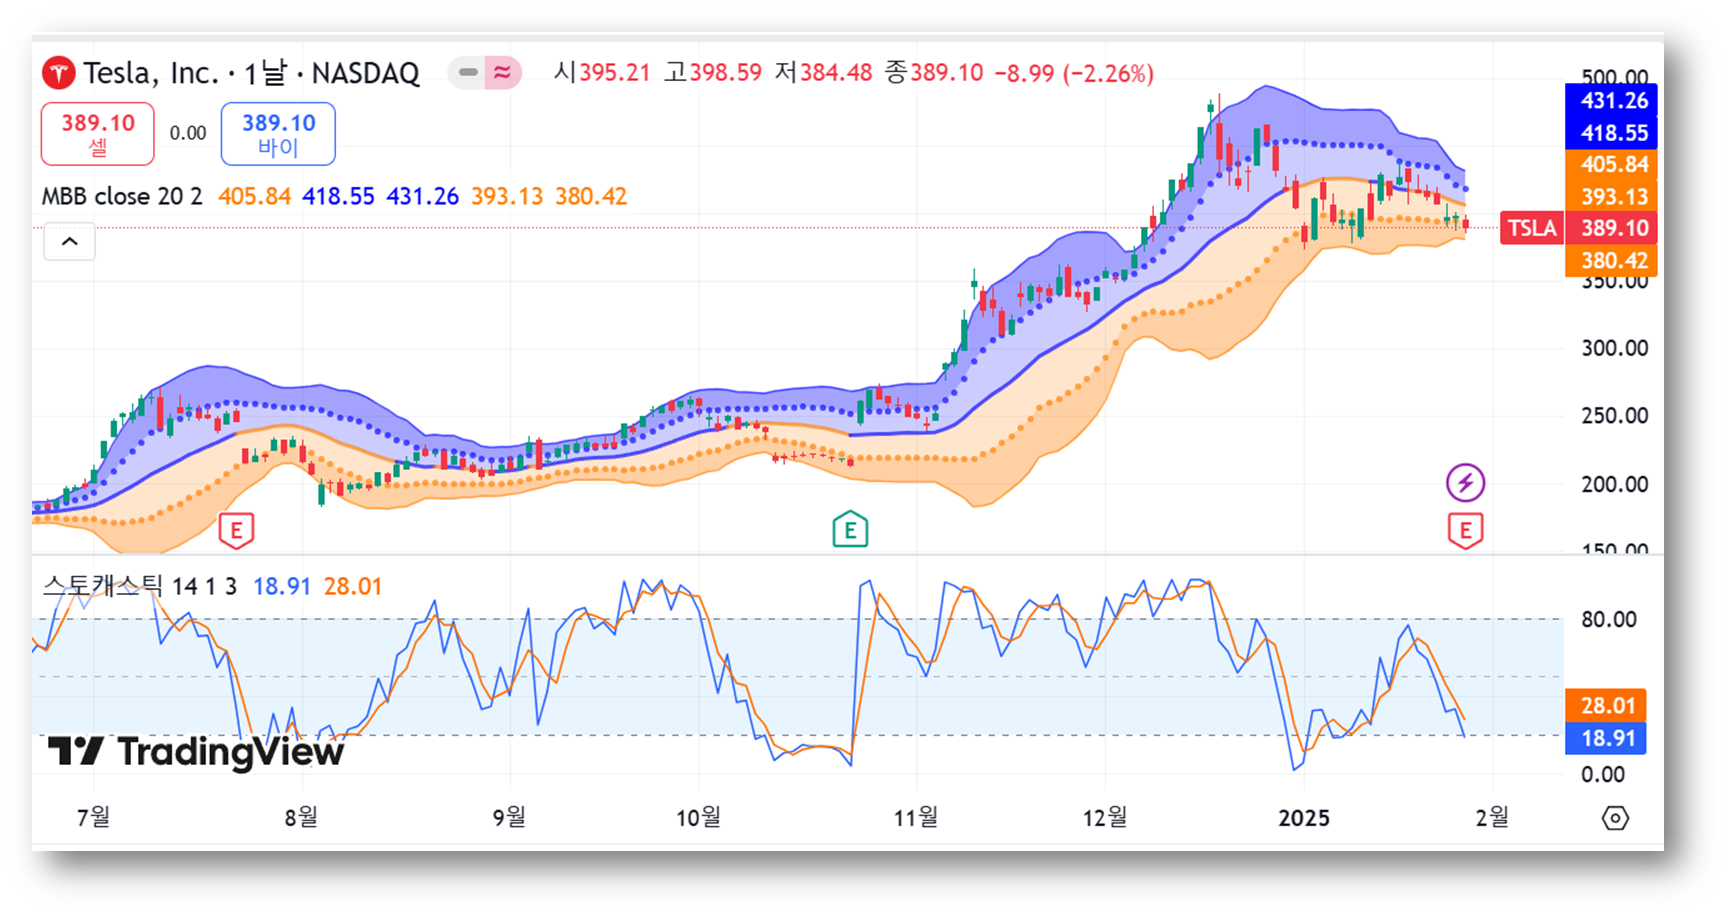The width and height of the screenshot is (1729, 916).
Task: Select the 스토캐스틱 14 1 3 indicator label
Action: [139, 586]
